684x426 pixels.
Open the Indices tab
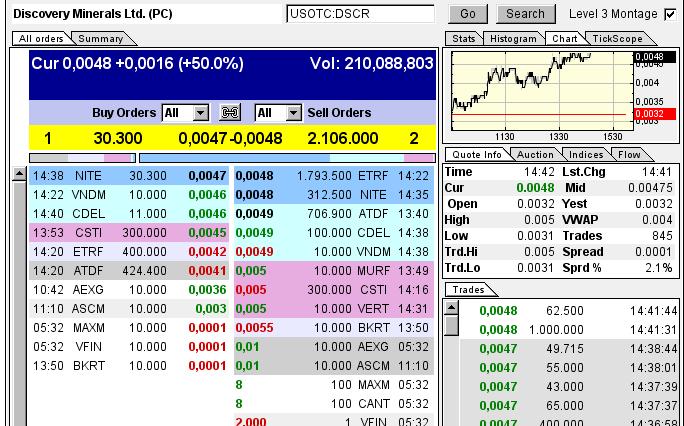[x=586, y=154]
